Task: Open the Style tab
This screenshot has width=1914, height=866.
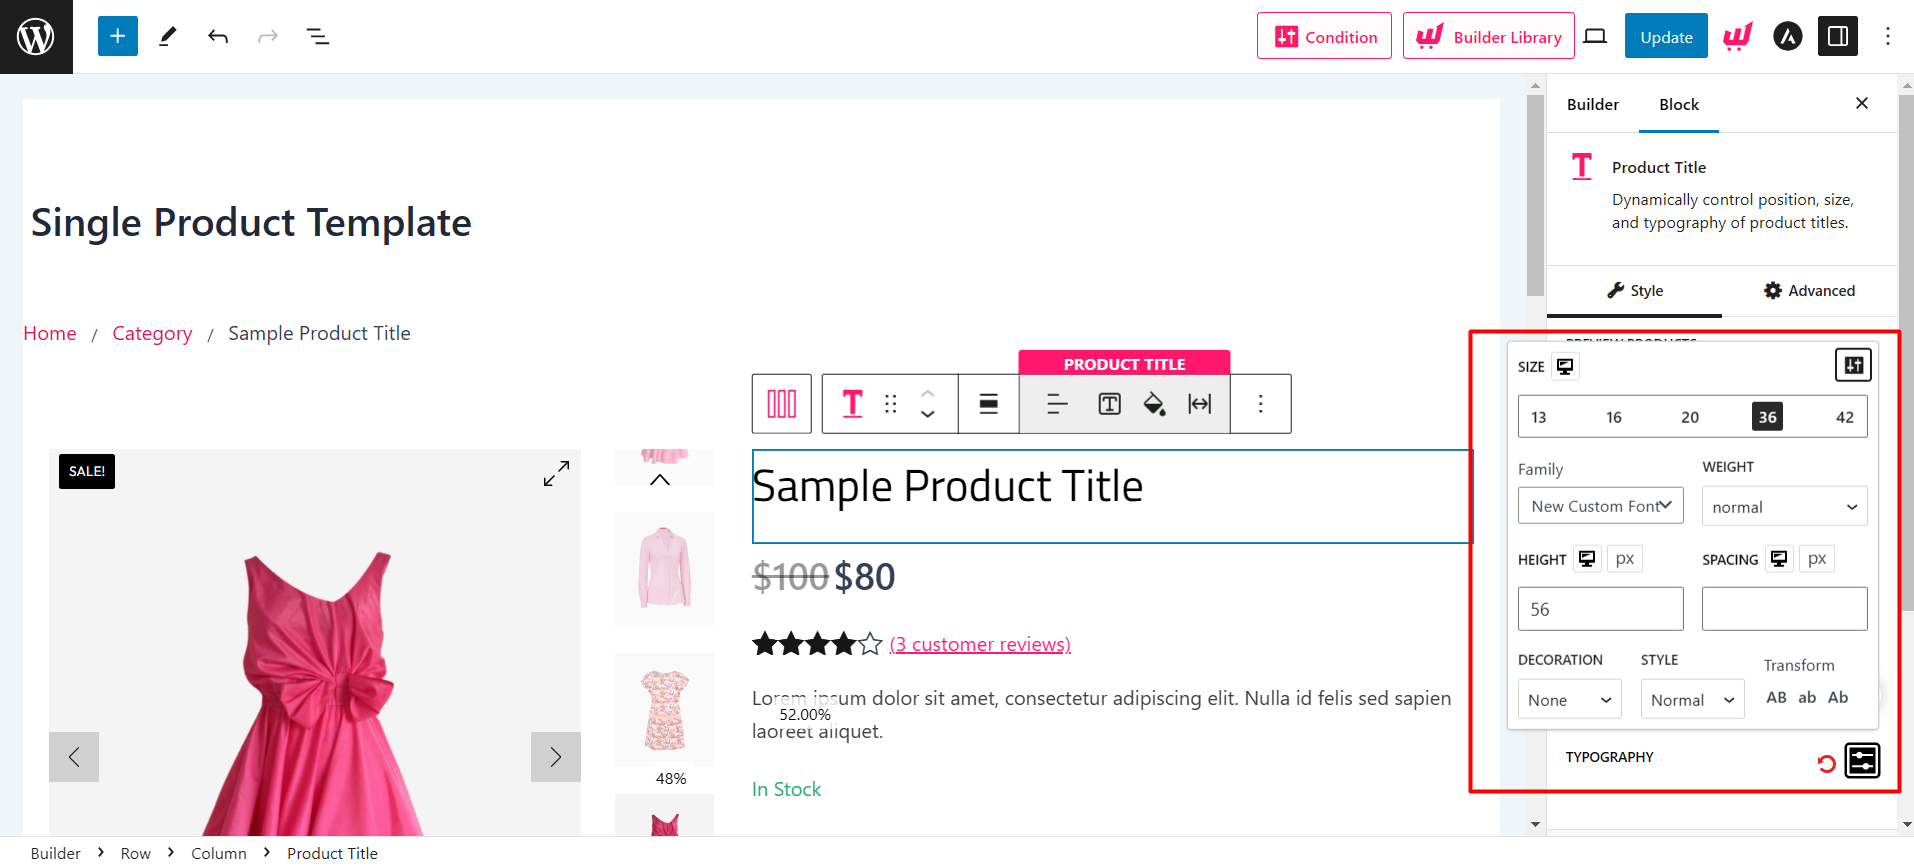Action: 1635,291
